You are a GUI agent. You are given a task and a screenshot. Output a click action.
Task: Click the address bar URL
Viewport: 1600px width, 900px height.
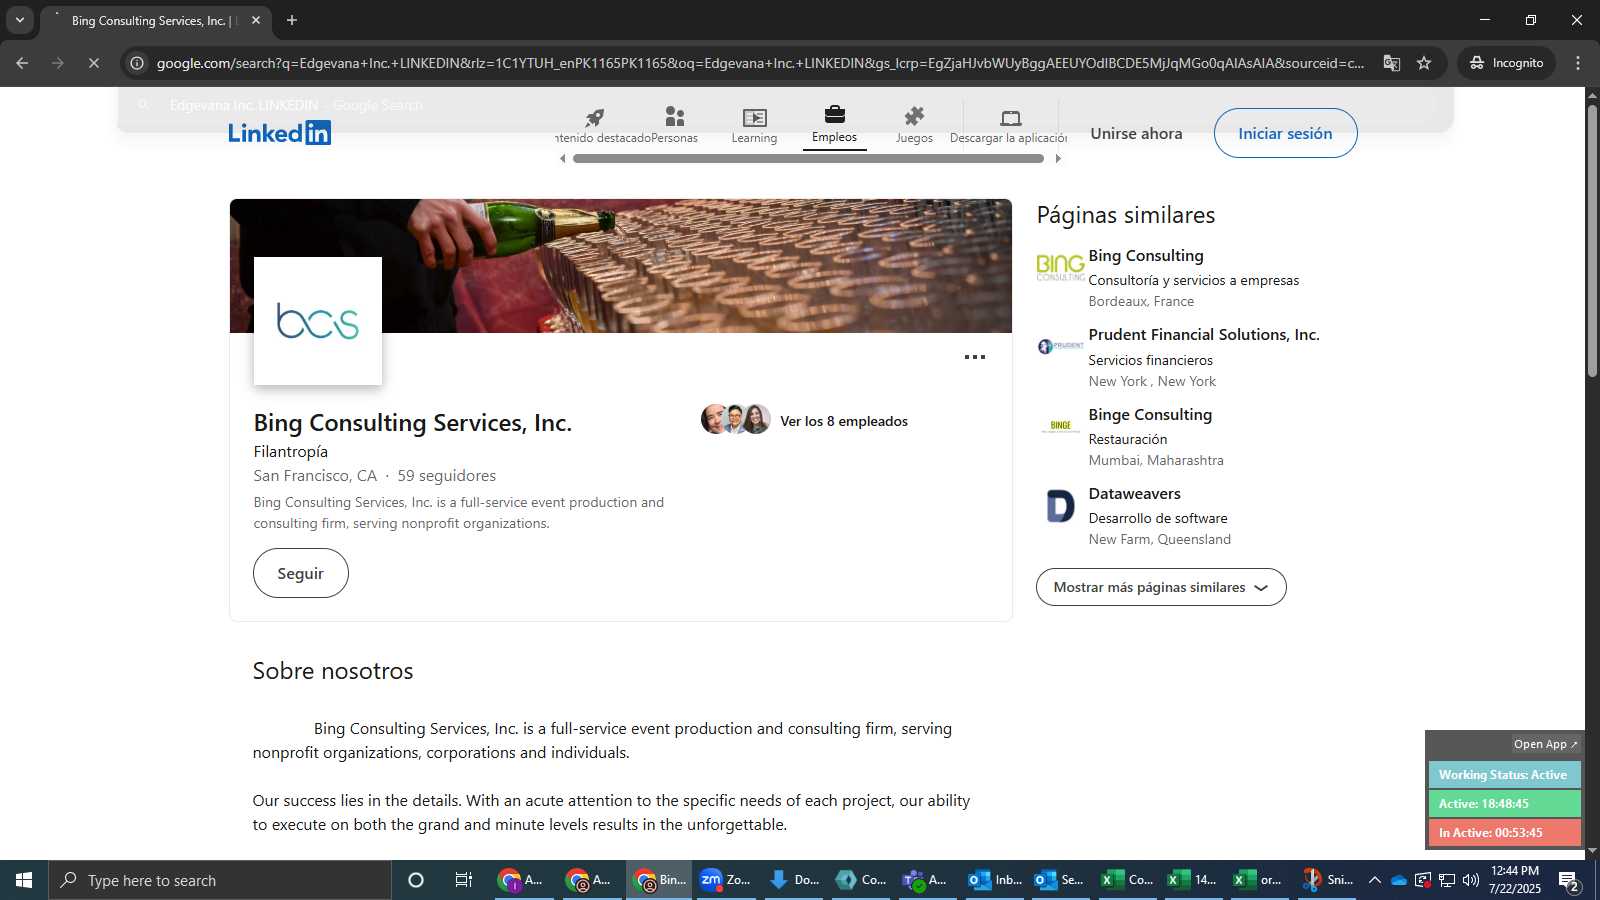pos(760,63)
